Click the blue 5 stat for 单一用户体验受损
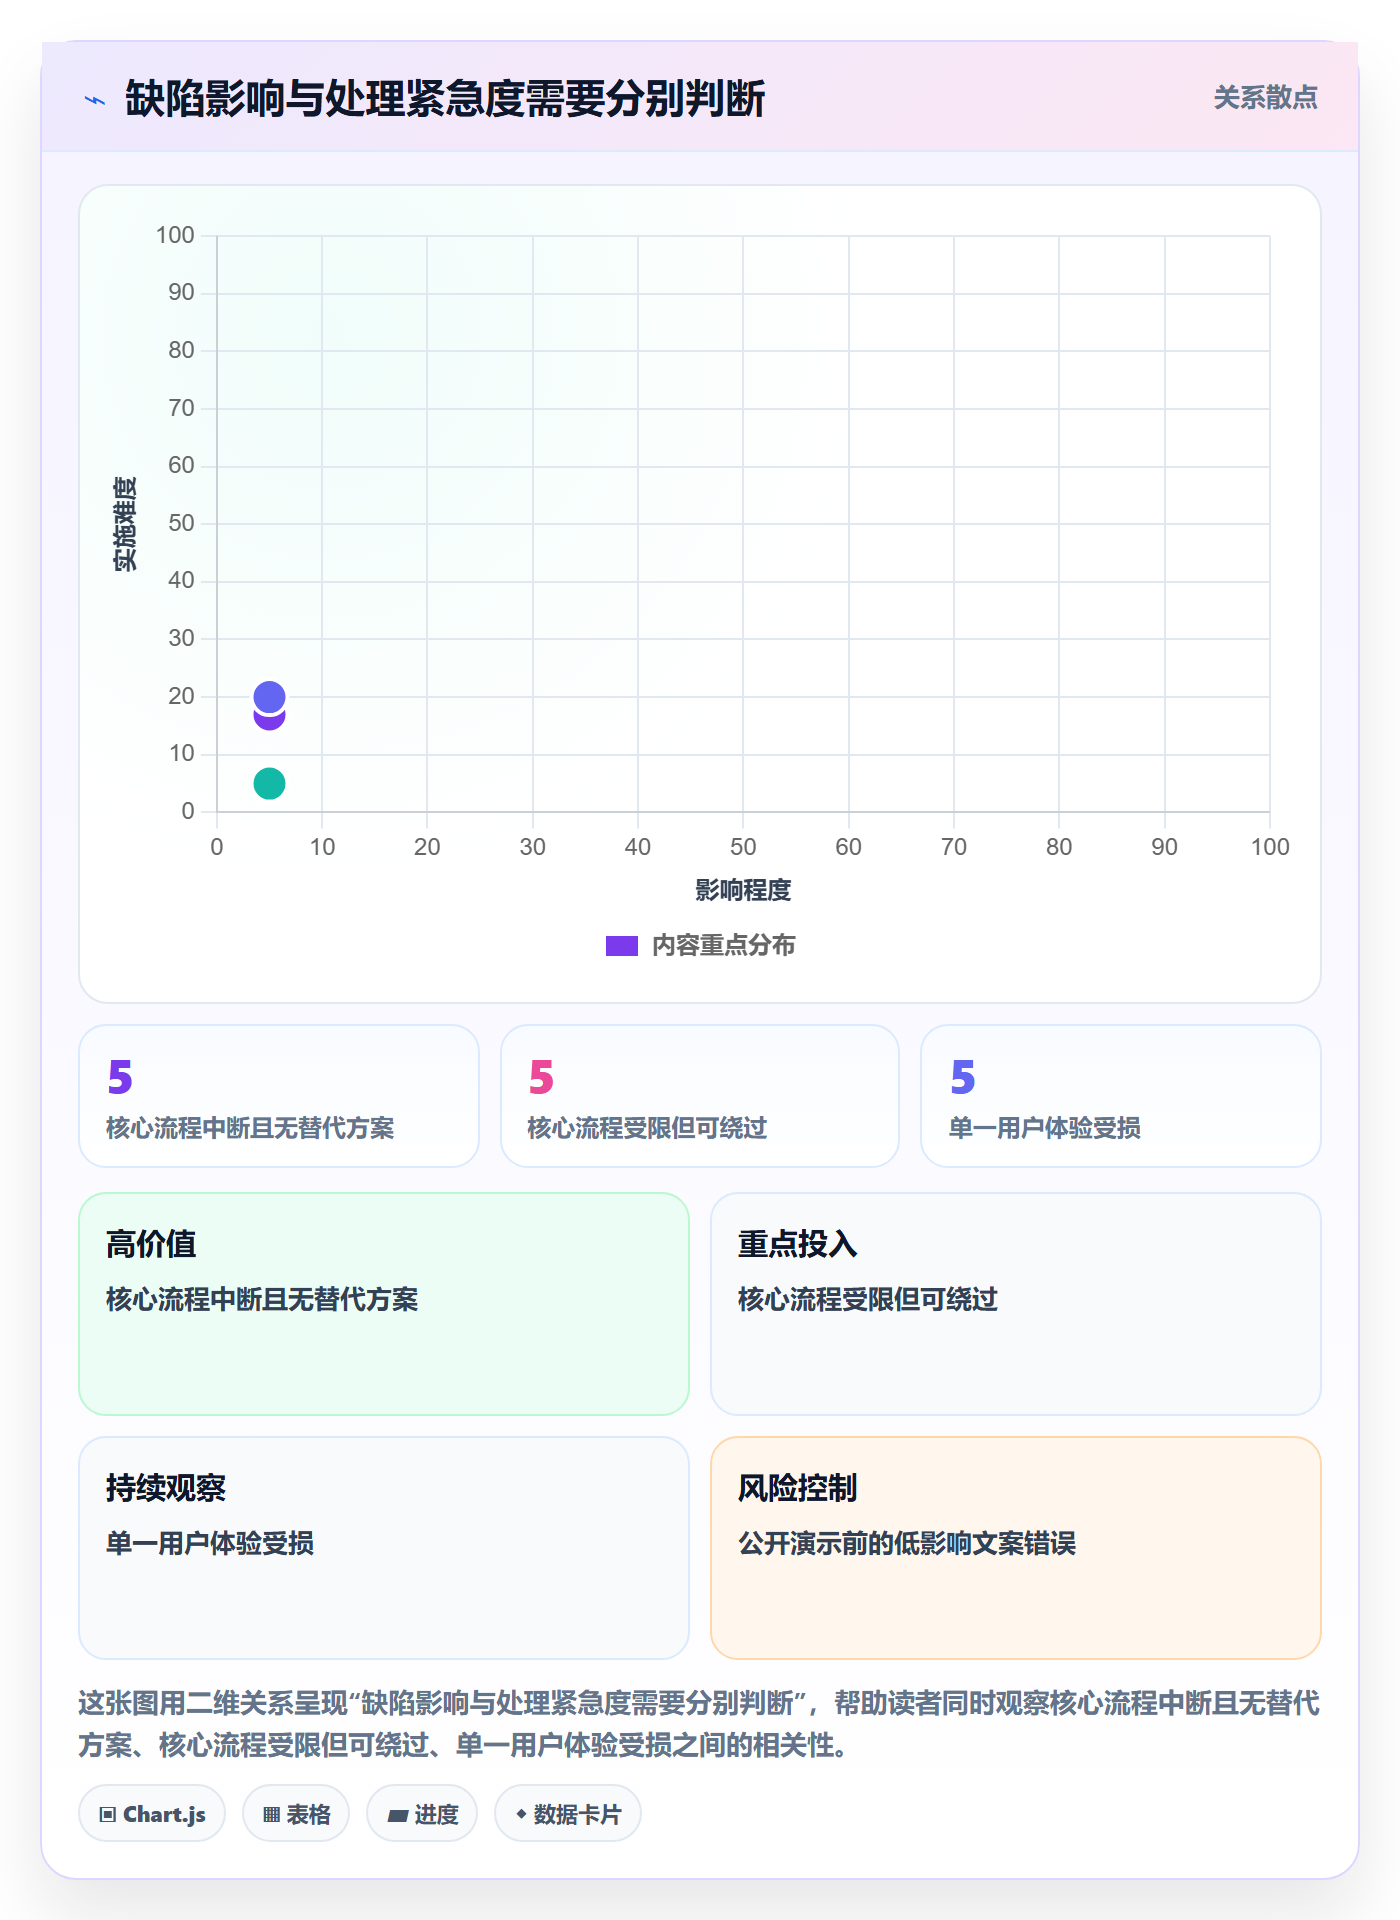 pyautogui.click(x=962, y=1077)
